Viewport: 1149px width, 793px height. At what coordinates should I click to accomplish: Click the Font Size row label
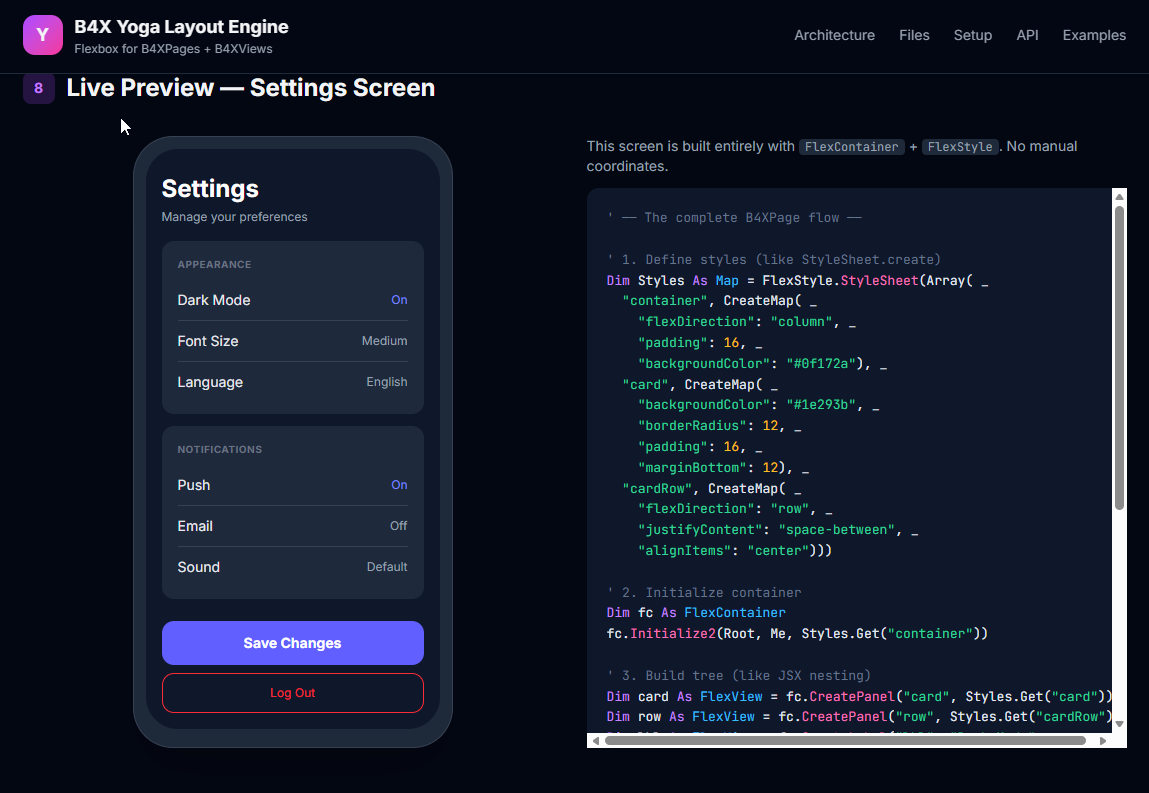pos(207,341)
